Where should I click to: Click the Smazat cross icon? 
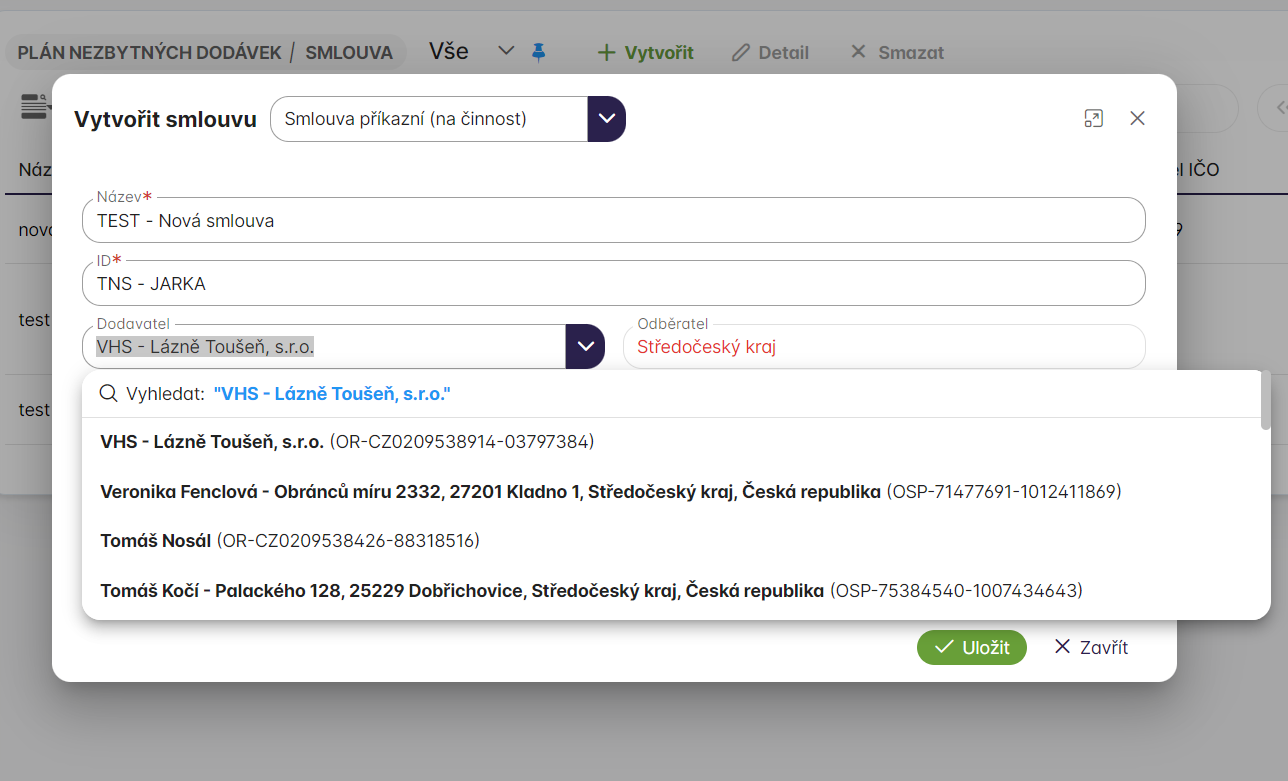pyautogui.click(x=857, y=52)
